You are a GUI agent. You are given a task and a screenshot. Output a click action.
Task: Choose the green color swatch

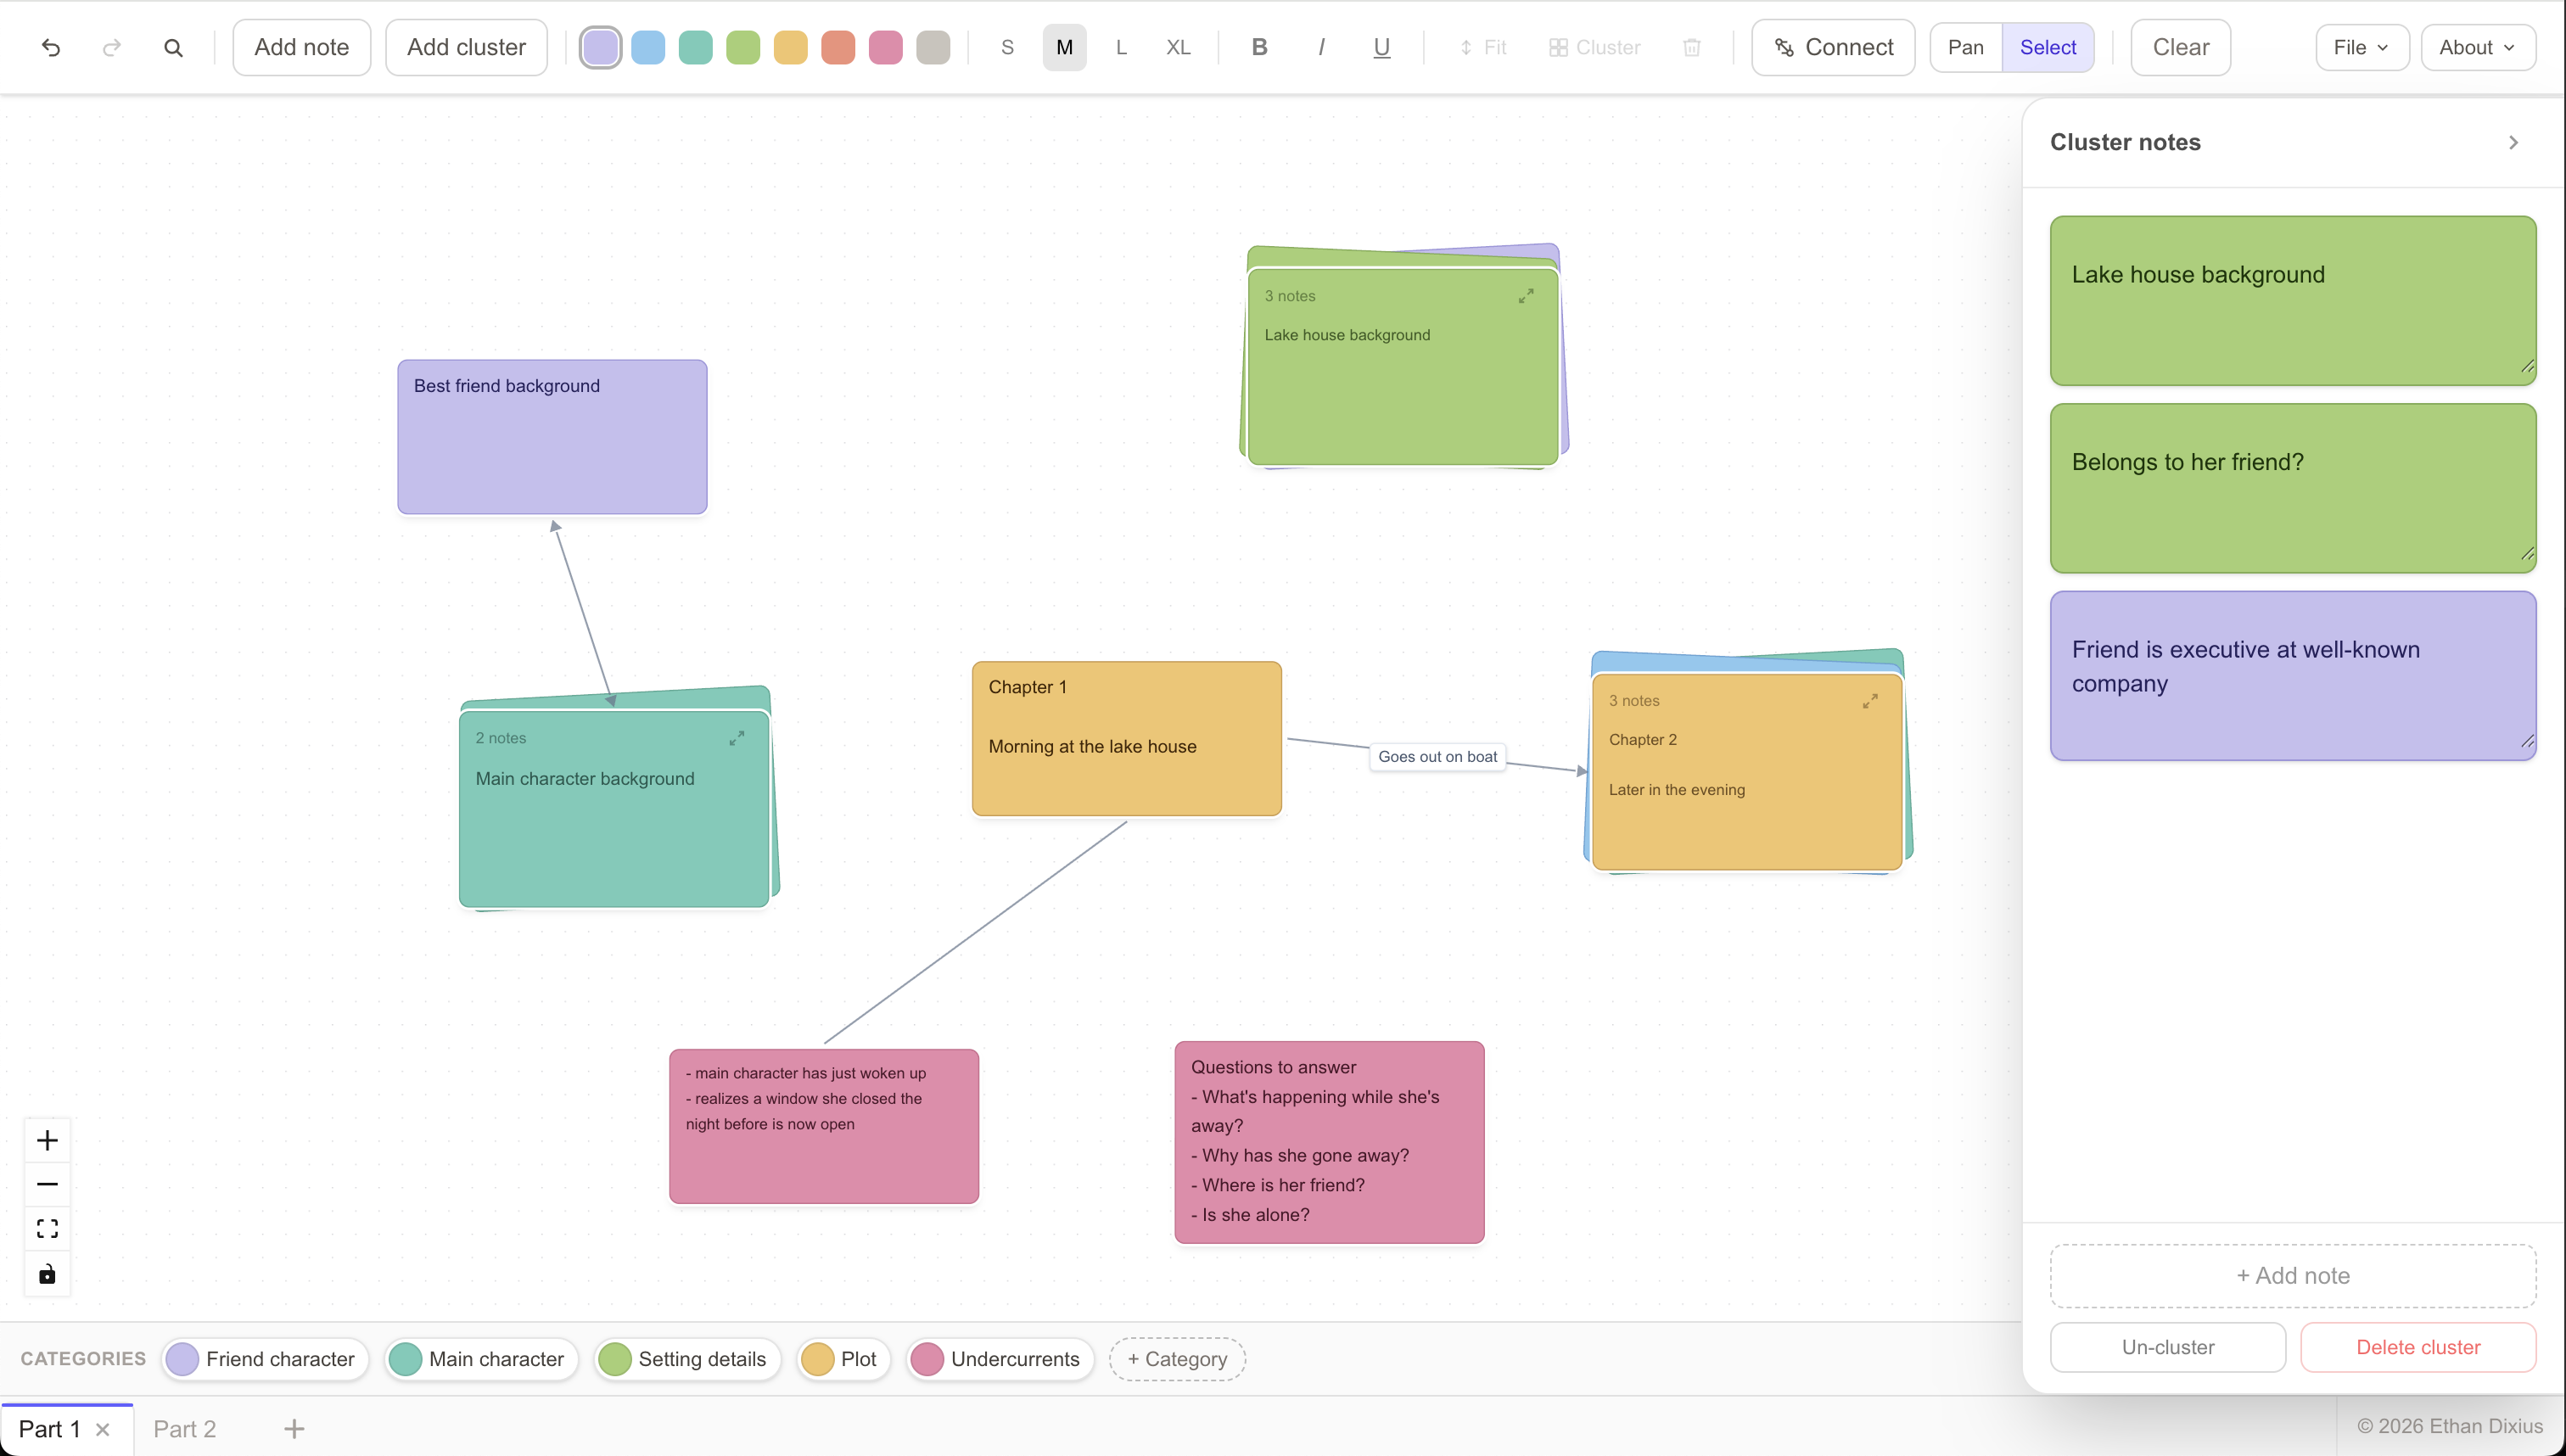(x=743, y=47)
